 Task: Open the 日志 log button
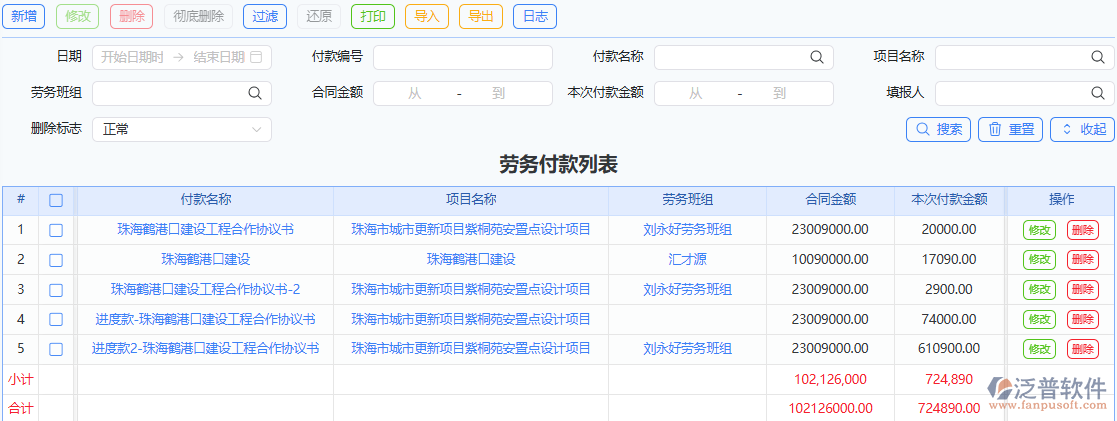[x=535, y=17]
